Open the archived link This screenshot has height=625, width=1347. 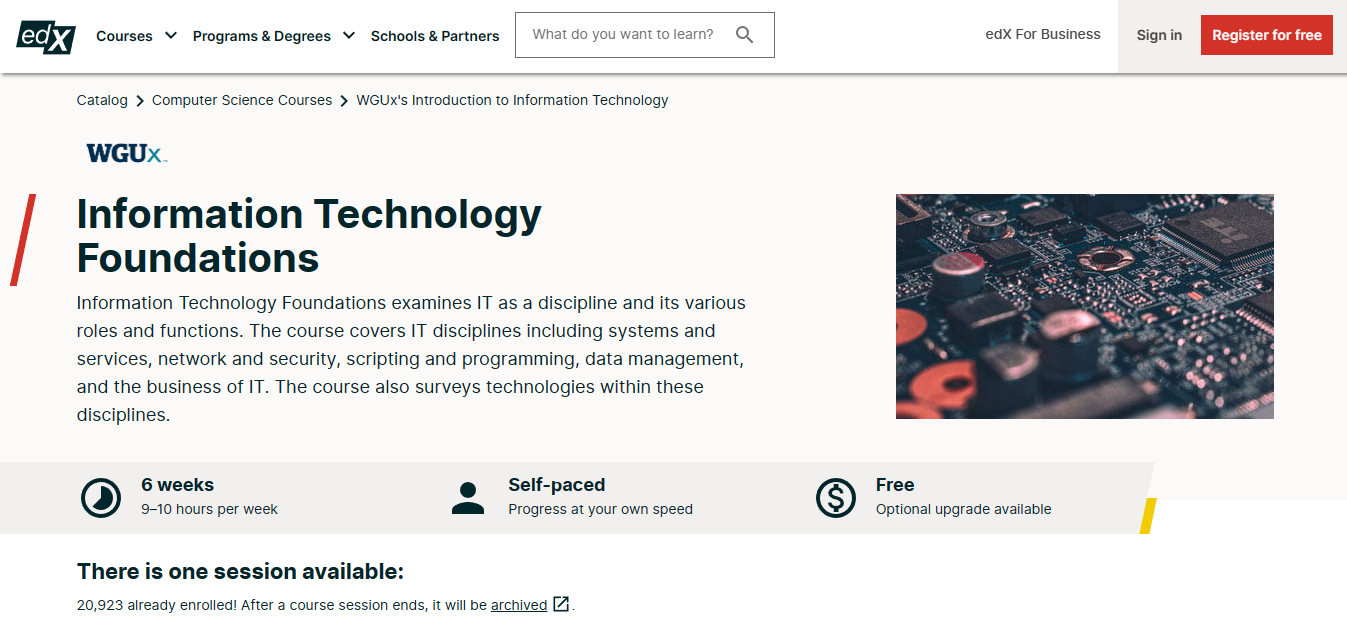518,605
